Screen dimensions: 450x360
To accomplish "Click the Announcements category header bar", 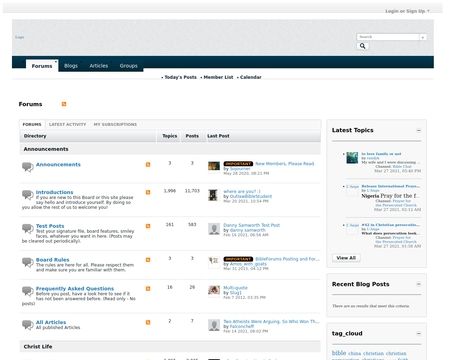I will click(x=170, y=149).
